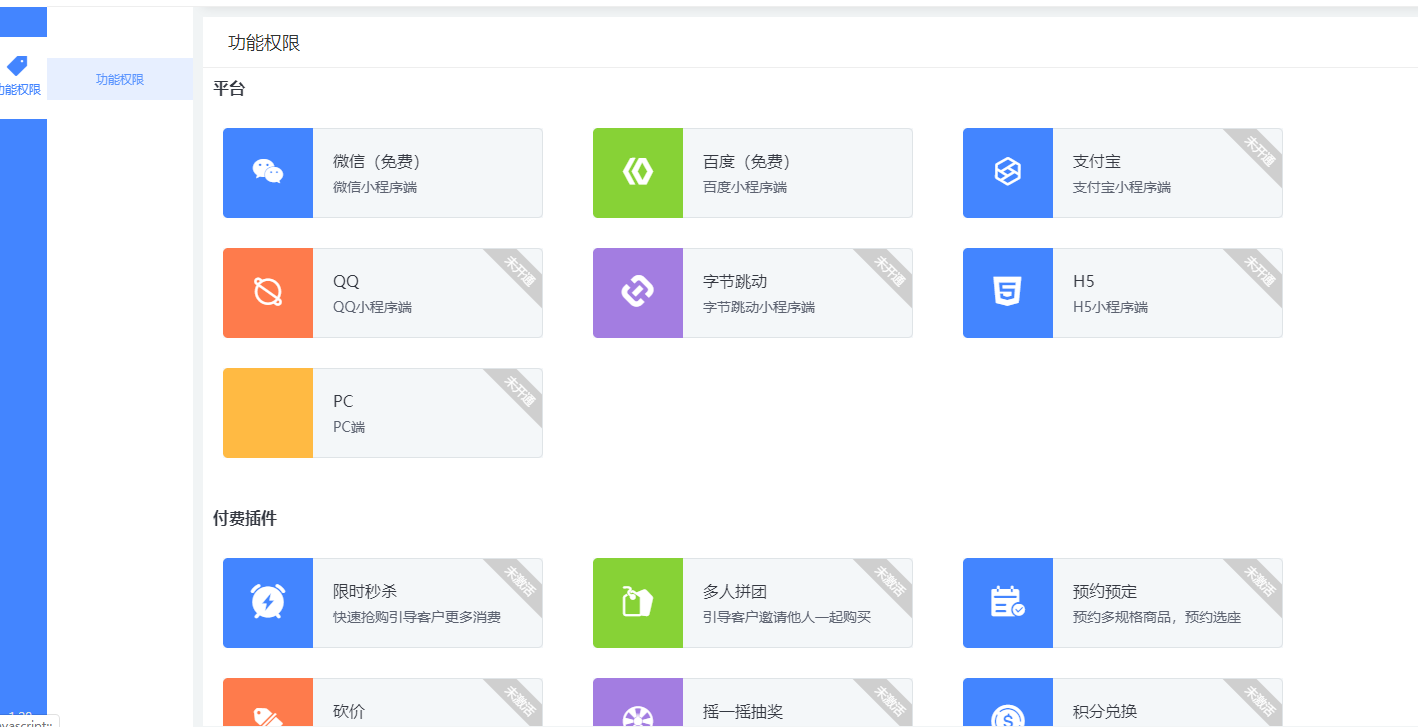The image size is (1418, 727).
Task: Click the 未激活 ribbon on 预约预定 card
Action: tap(1259, 581)
